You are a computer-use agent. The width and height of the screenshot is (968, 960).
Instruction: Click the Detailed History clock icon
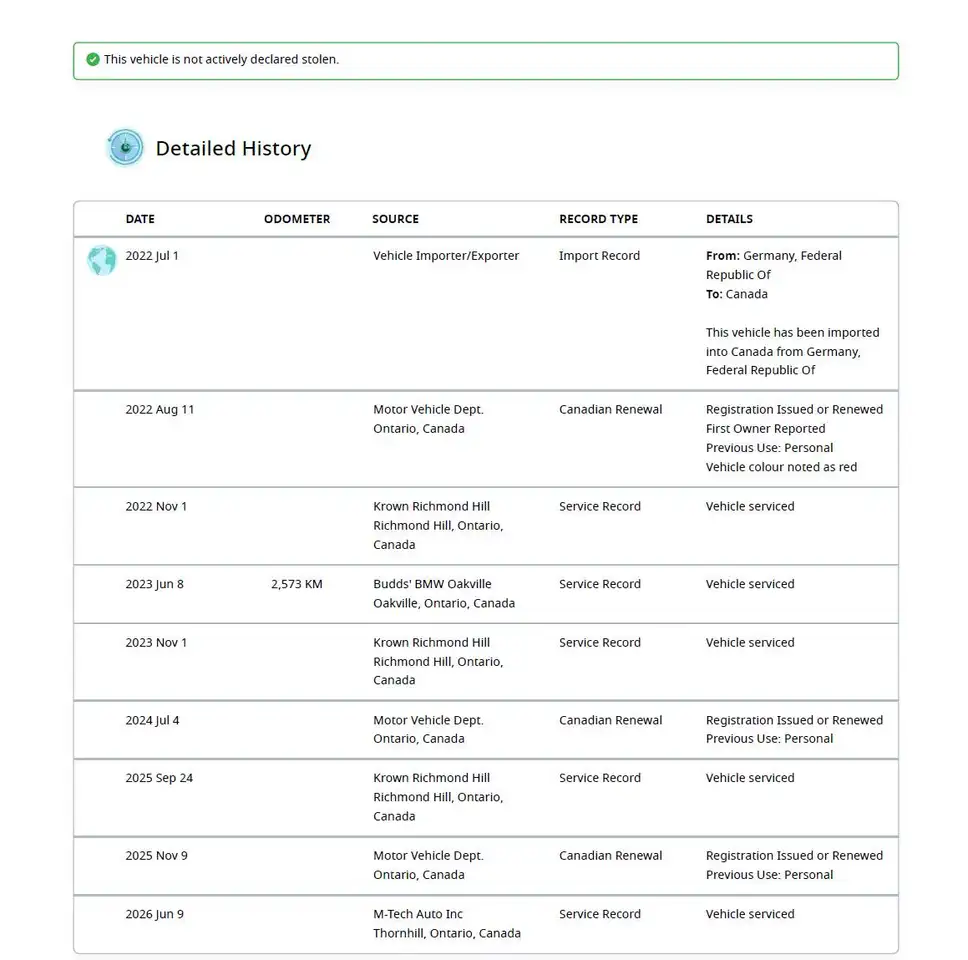(x=125, y=148)
